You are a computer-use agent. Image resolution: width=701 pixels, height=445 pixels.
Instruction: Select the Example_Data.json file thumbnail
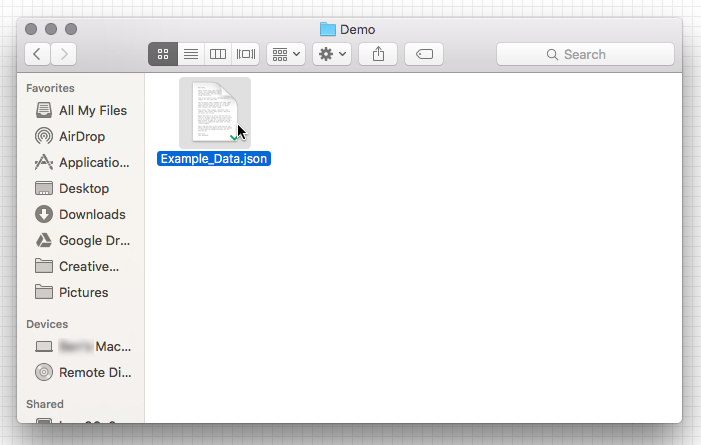tap(214, 112)
